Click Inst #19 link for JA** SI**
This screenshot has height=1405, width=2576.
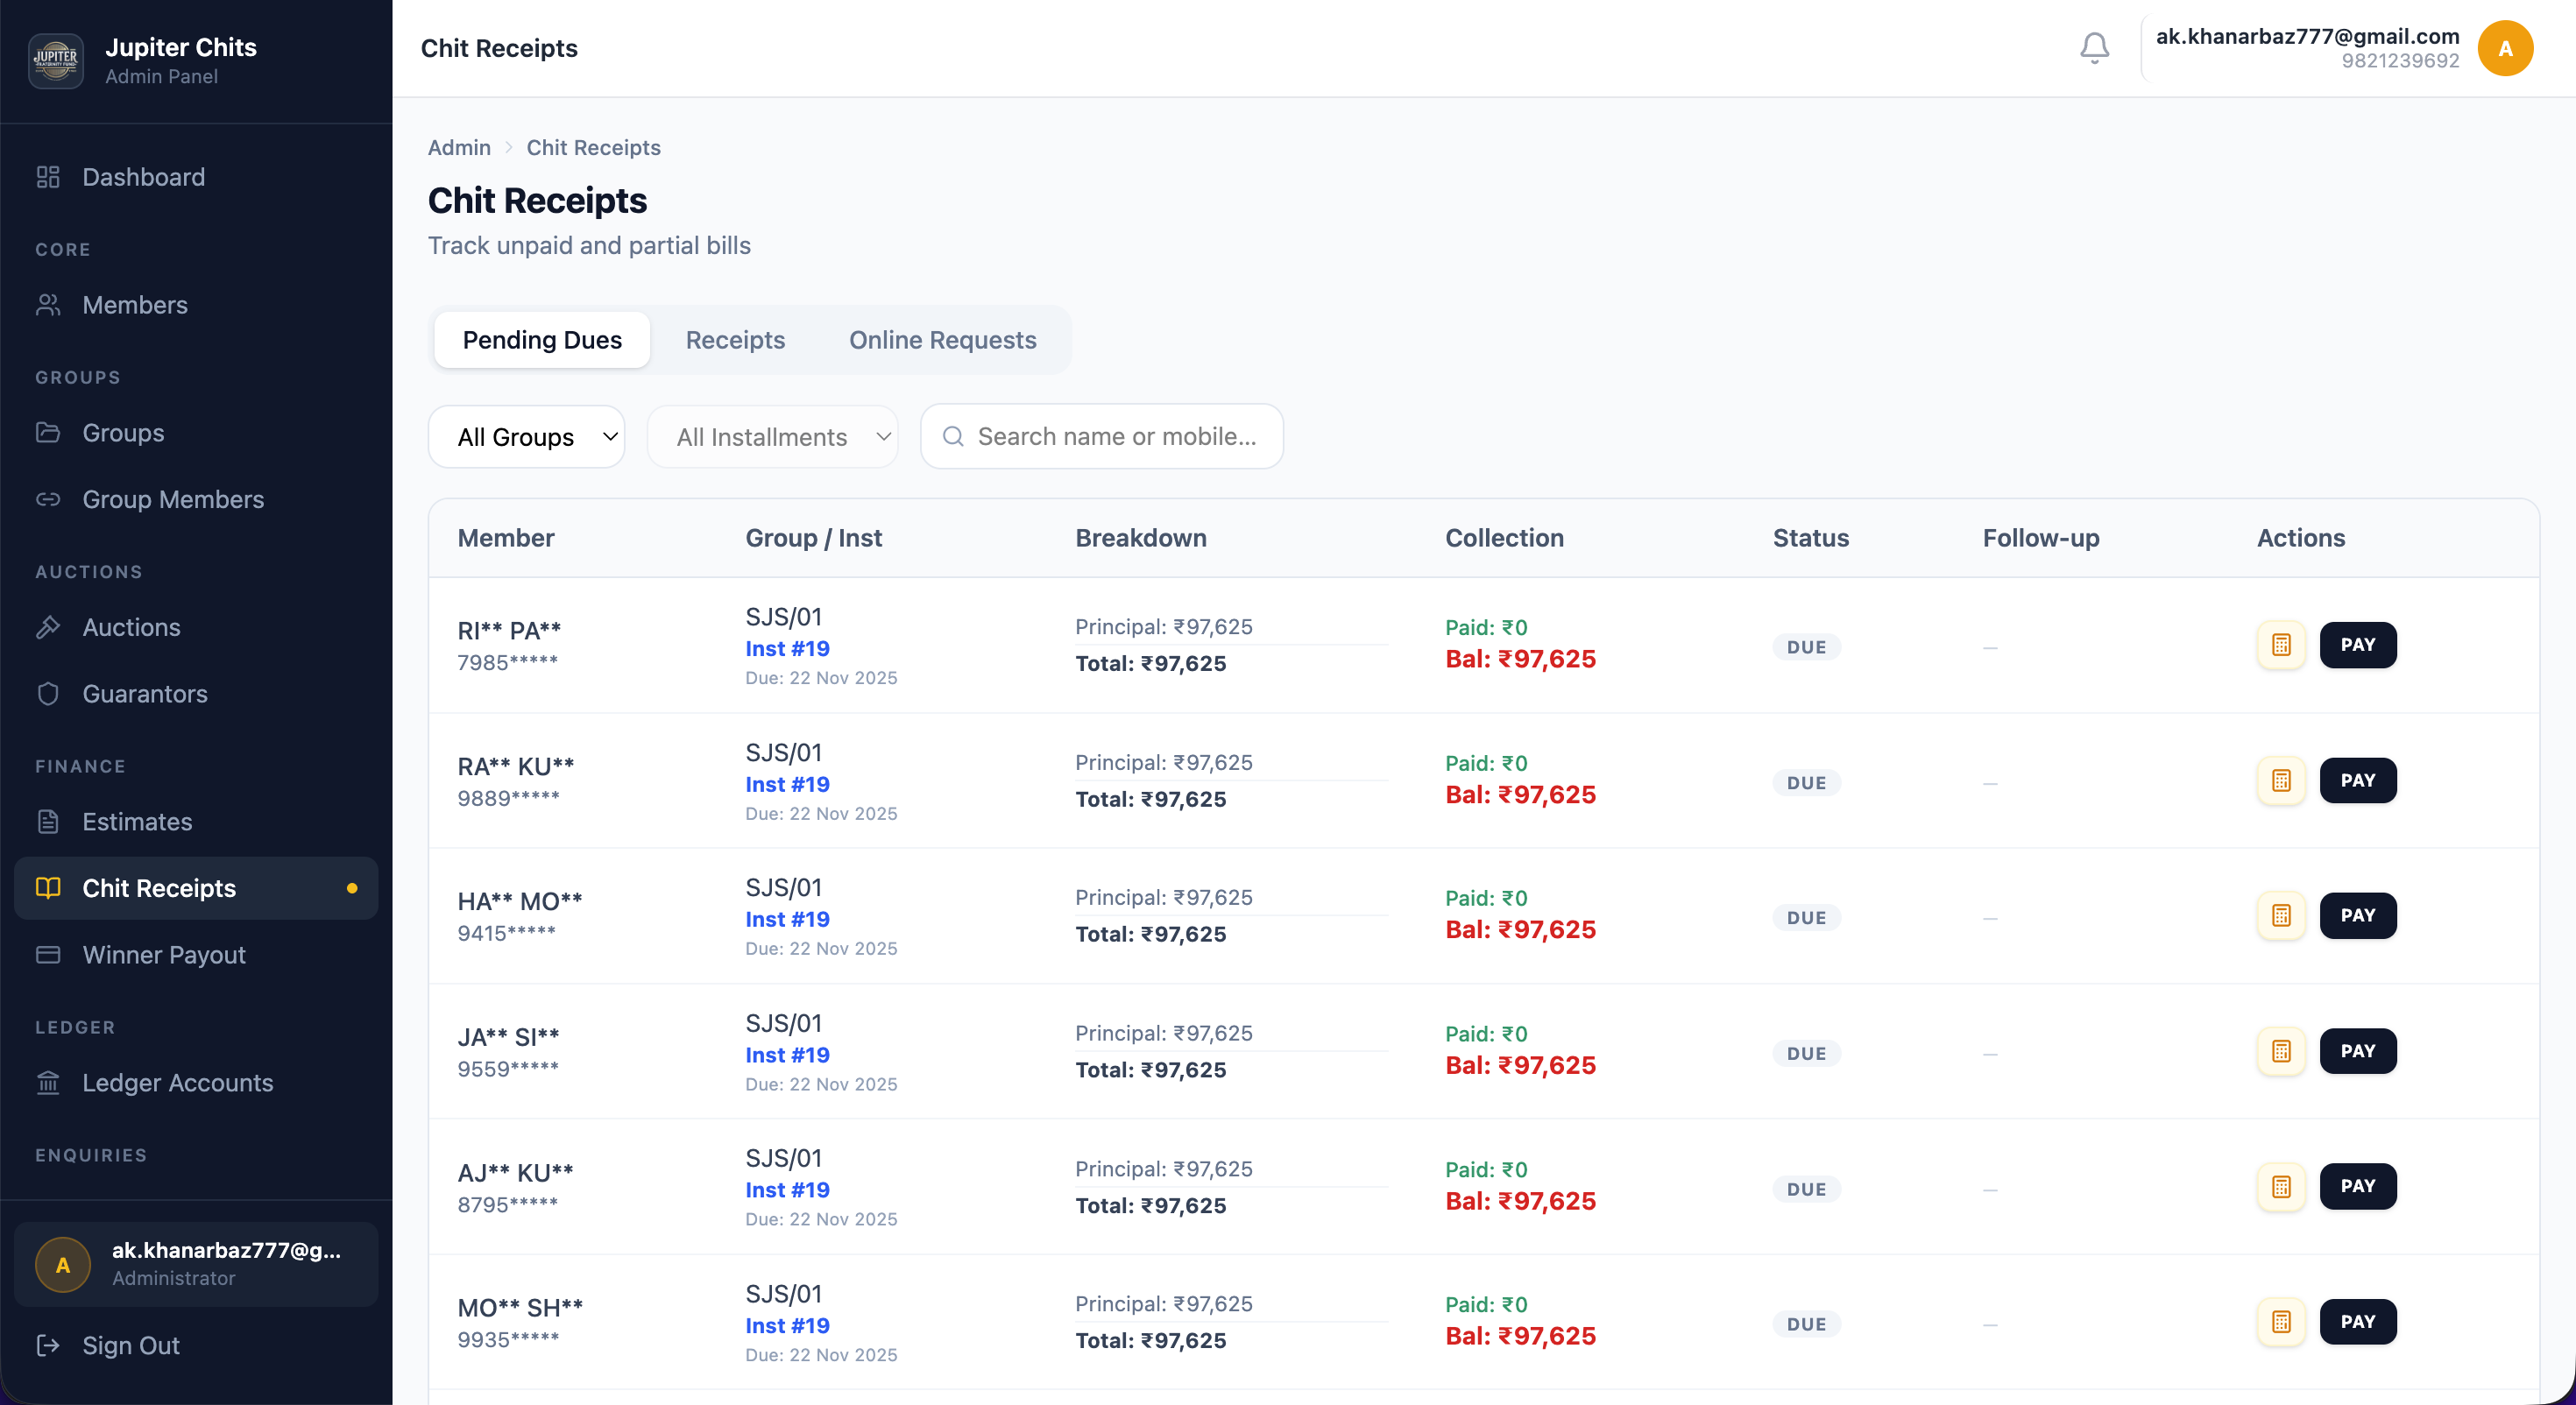(x=787, y=1055)
